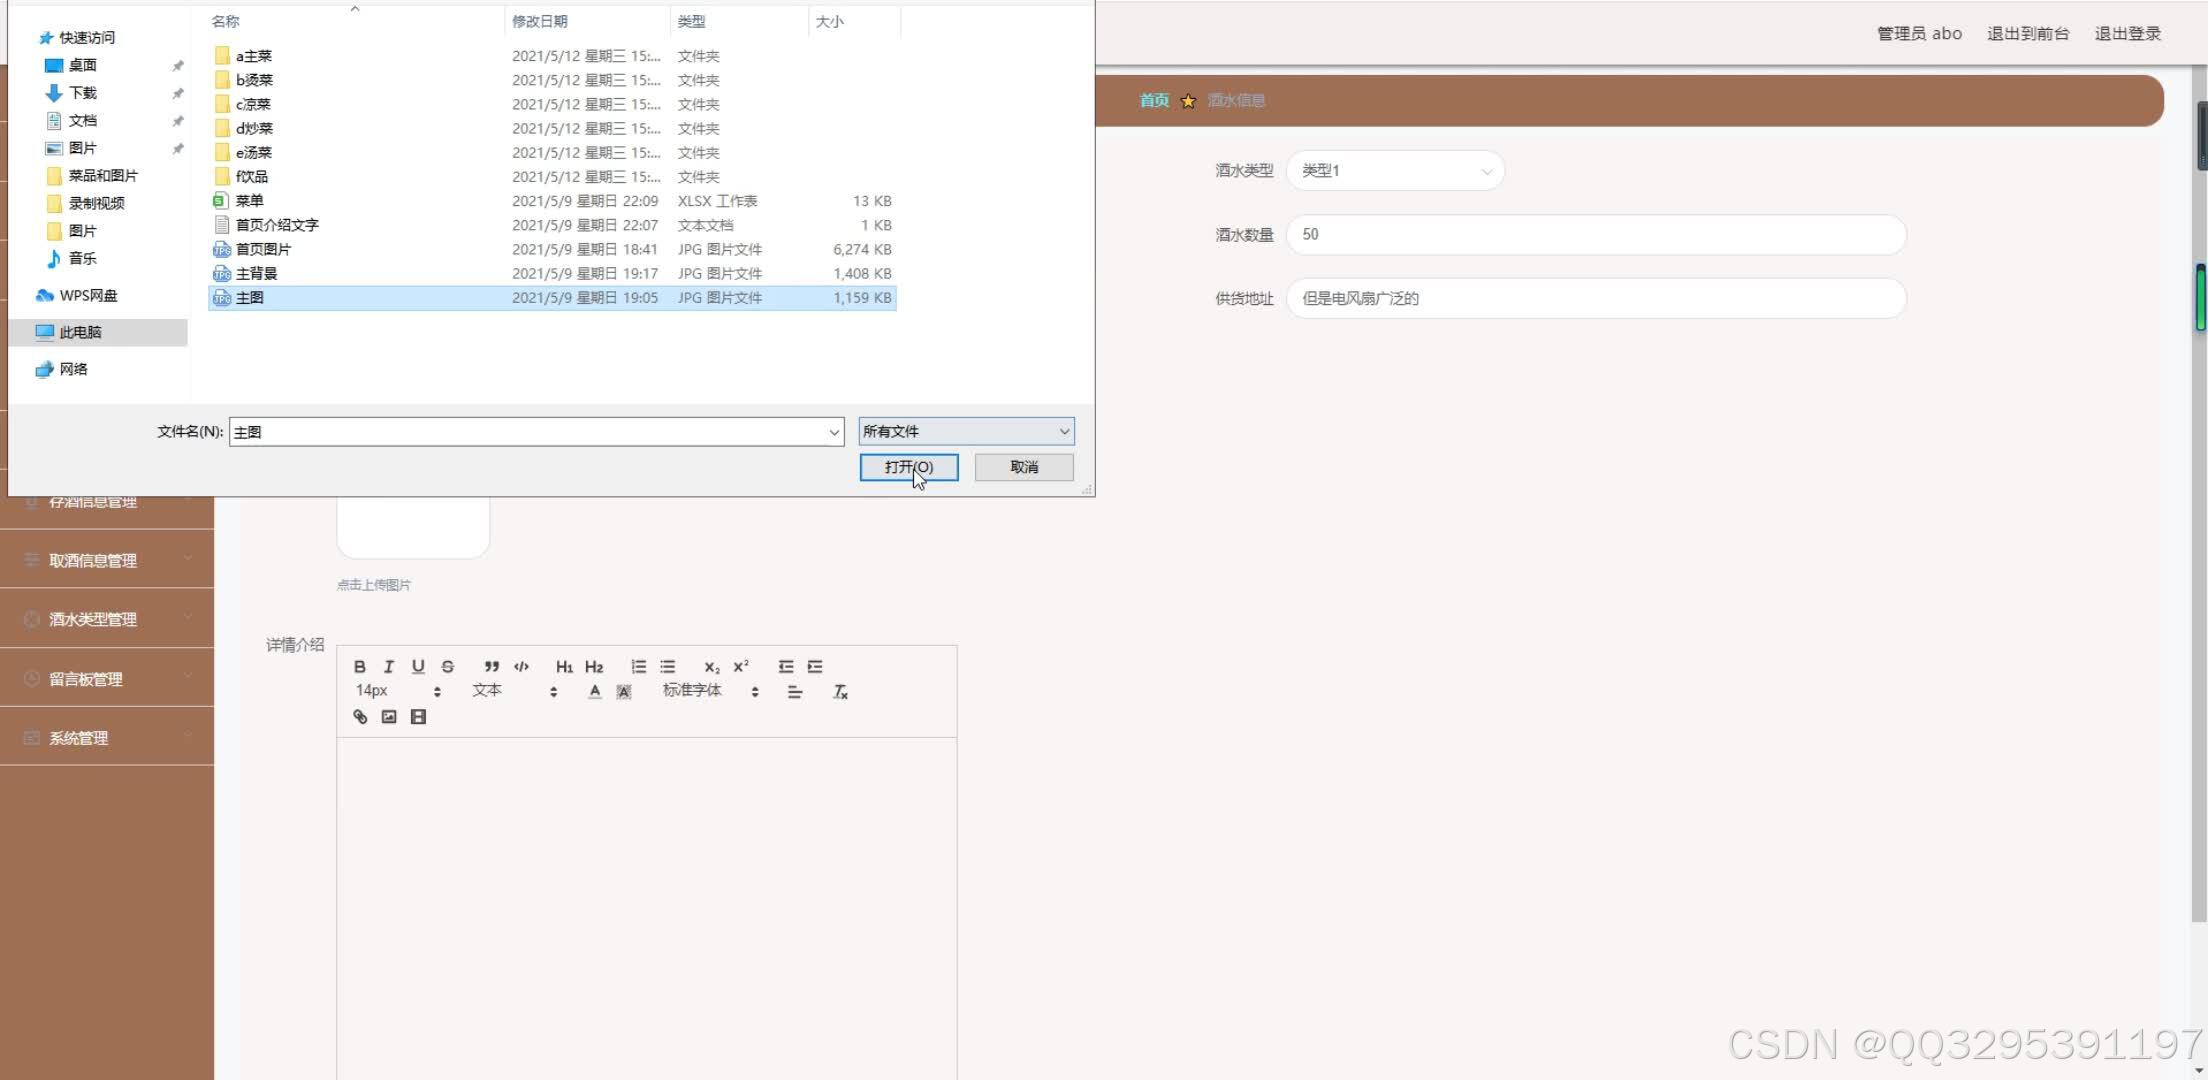Insert a hyperlink in the editor
The height and width of the screenshot is (1080, 2208).
360,717
